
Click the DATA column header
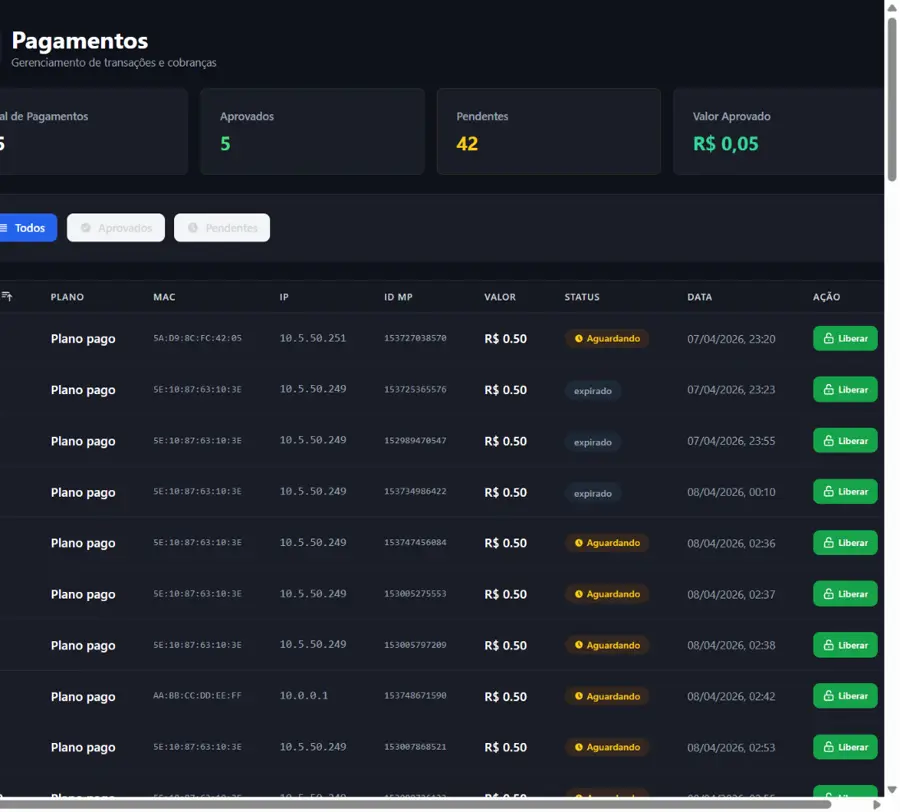pyautogui.click(x=700, y=297)
